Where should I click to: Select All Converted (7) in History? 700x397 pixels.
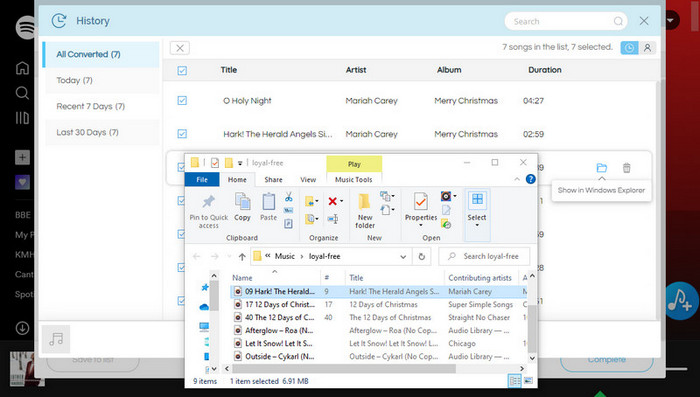[x=101, y=54]
